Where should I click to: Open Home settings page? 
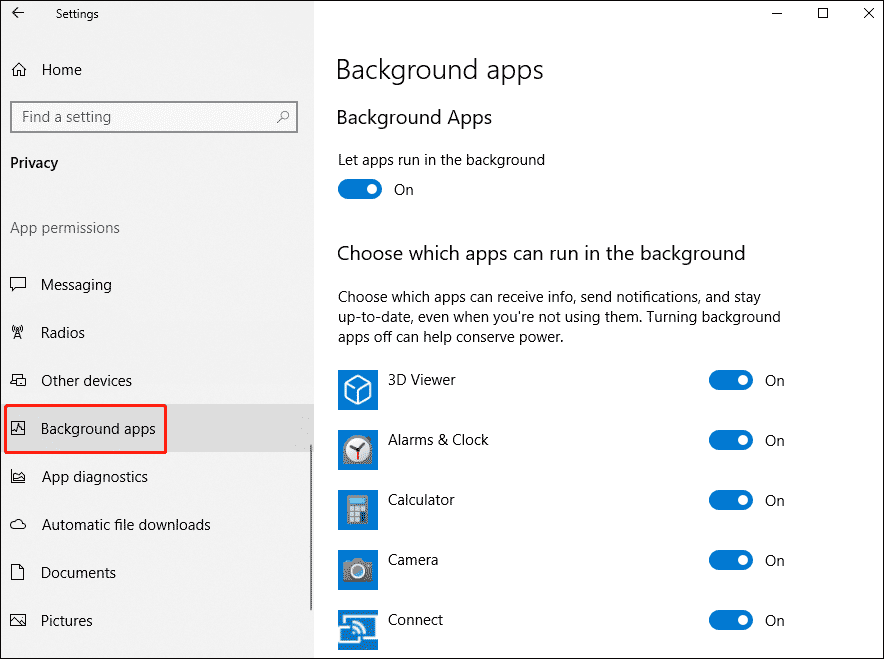(x=157, y=69)
